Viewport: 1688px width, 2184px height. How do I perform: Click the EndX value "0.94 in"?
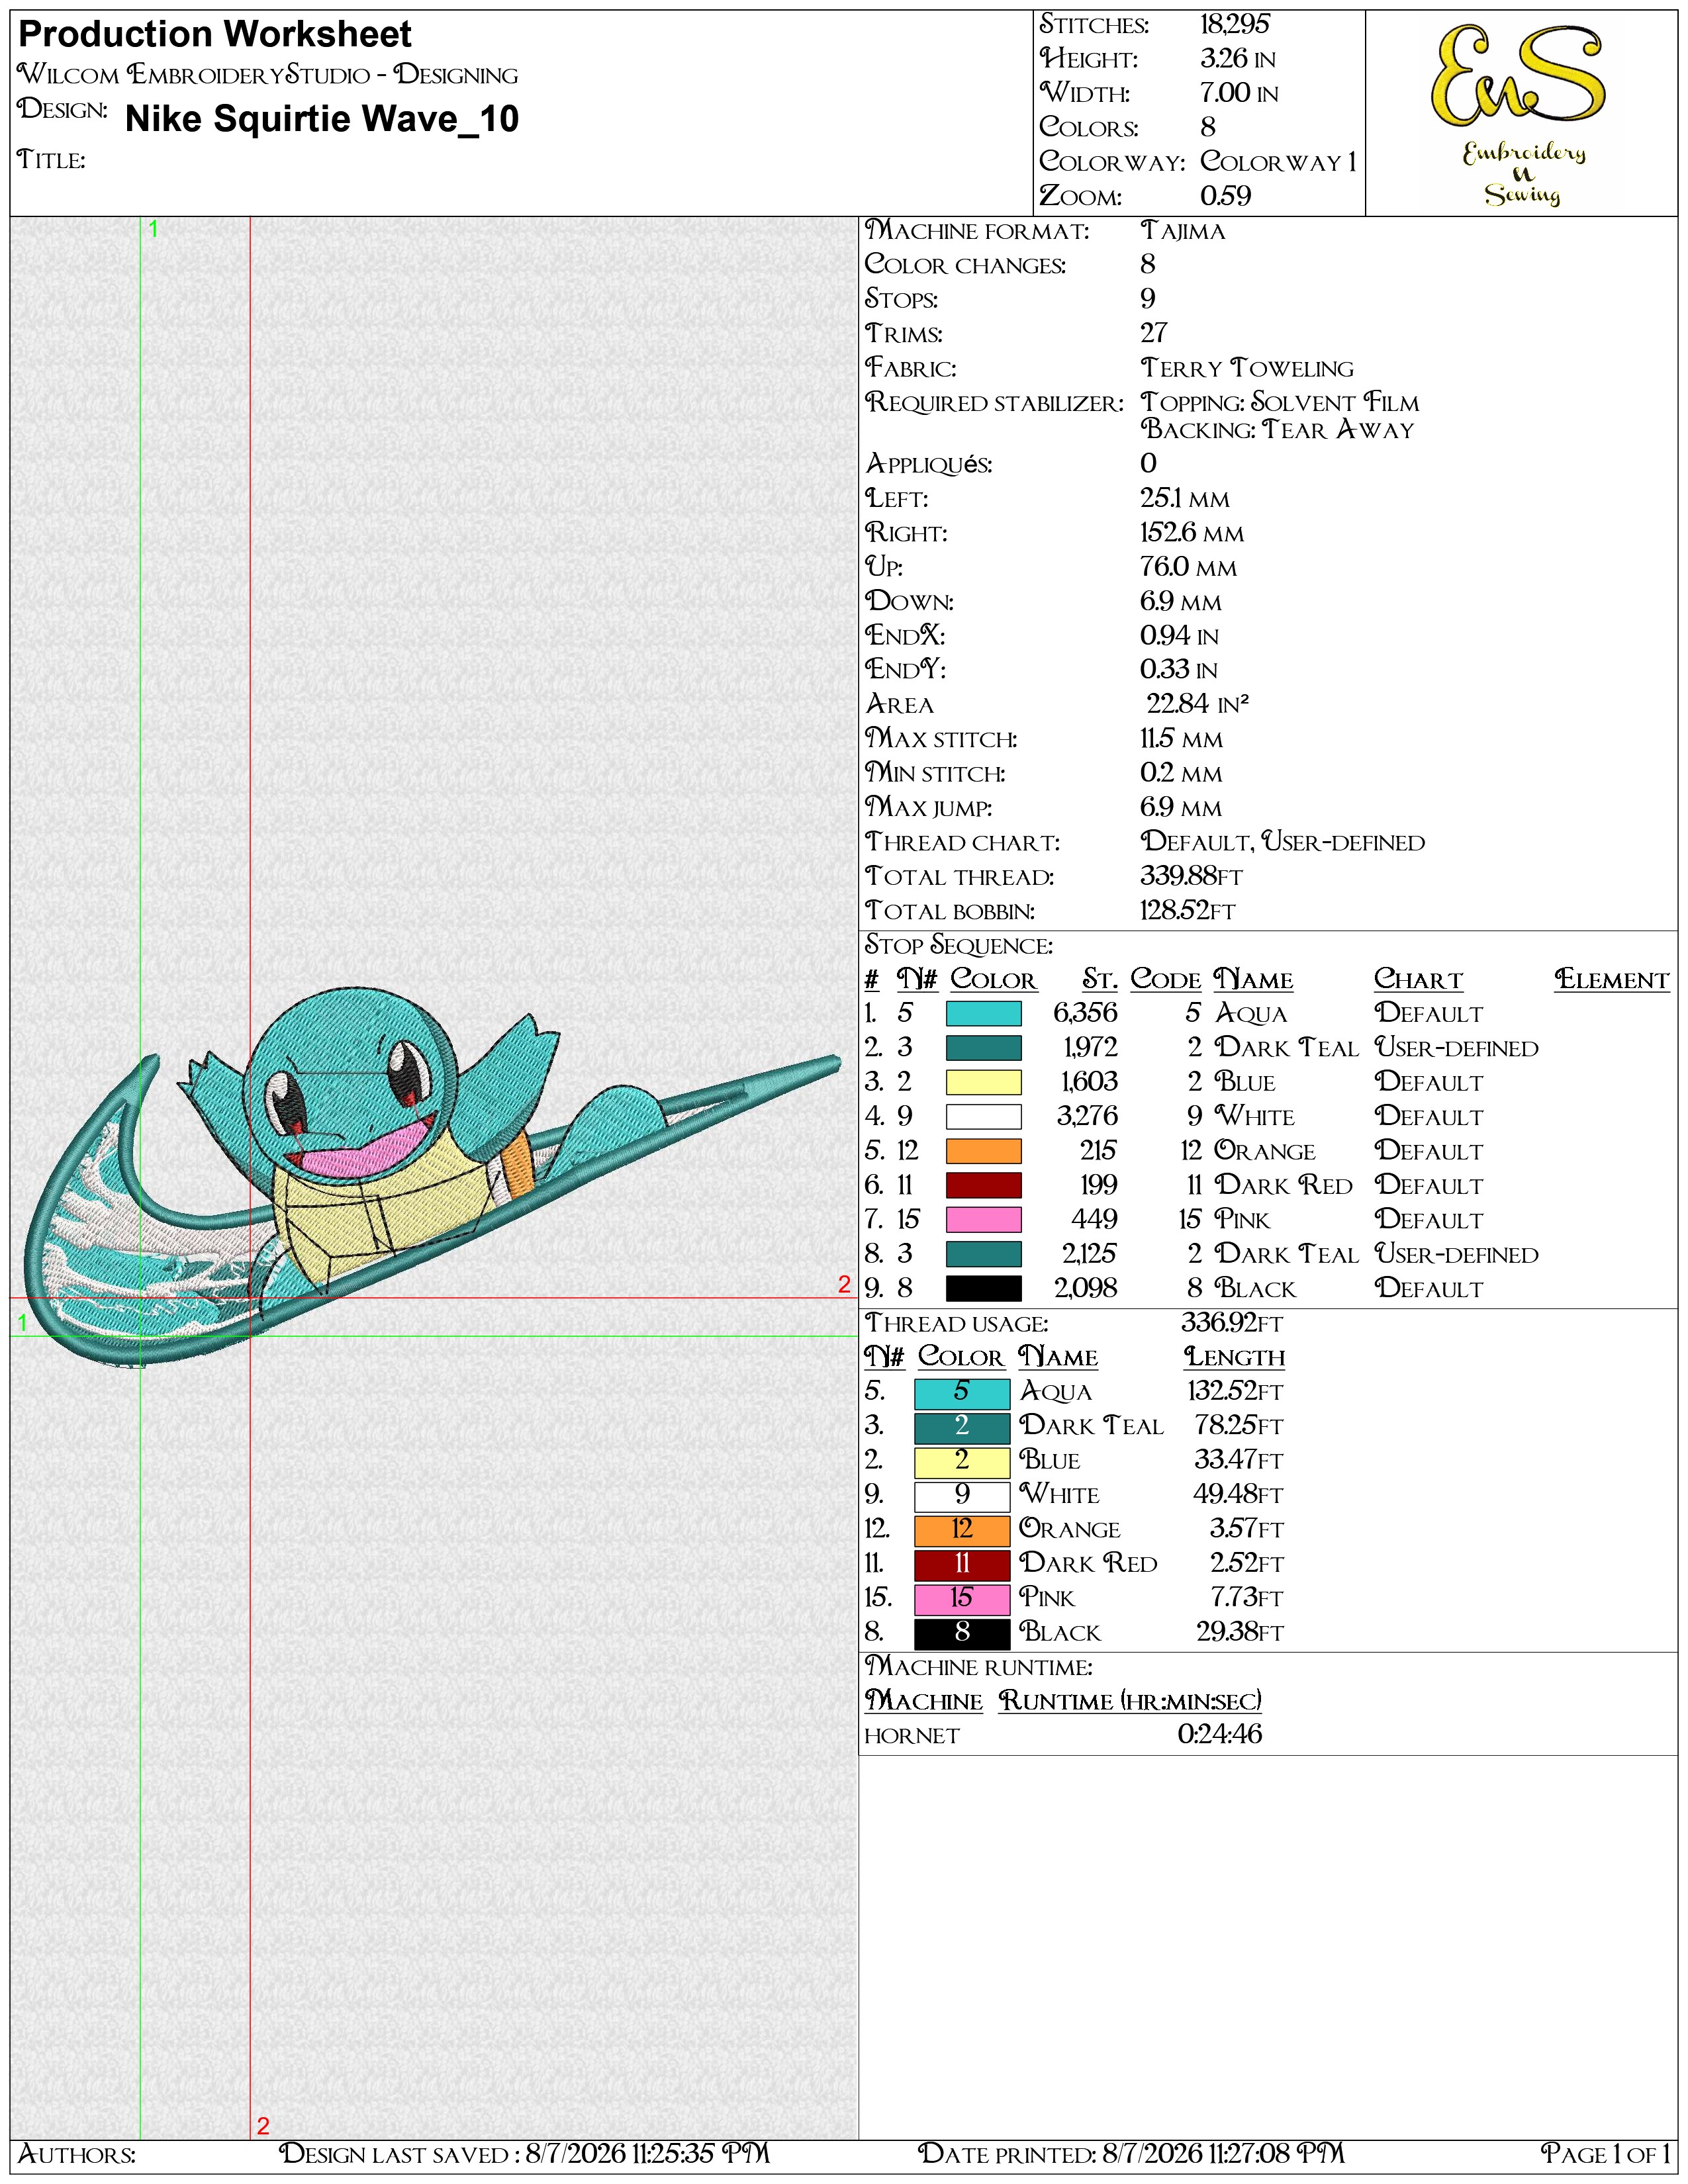coord(1180,636)
